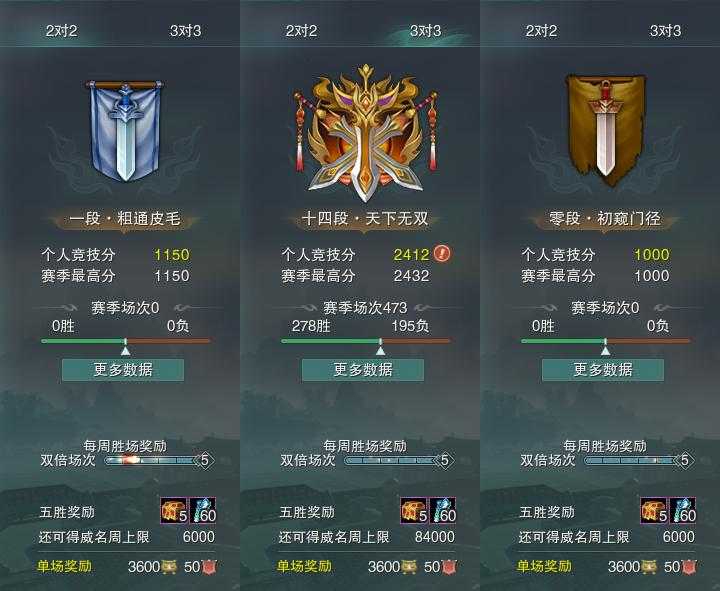Click the blue sword banner rank emblem
This screenshot has width=720, height=591.
(x=125, y=131)
